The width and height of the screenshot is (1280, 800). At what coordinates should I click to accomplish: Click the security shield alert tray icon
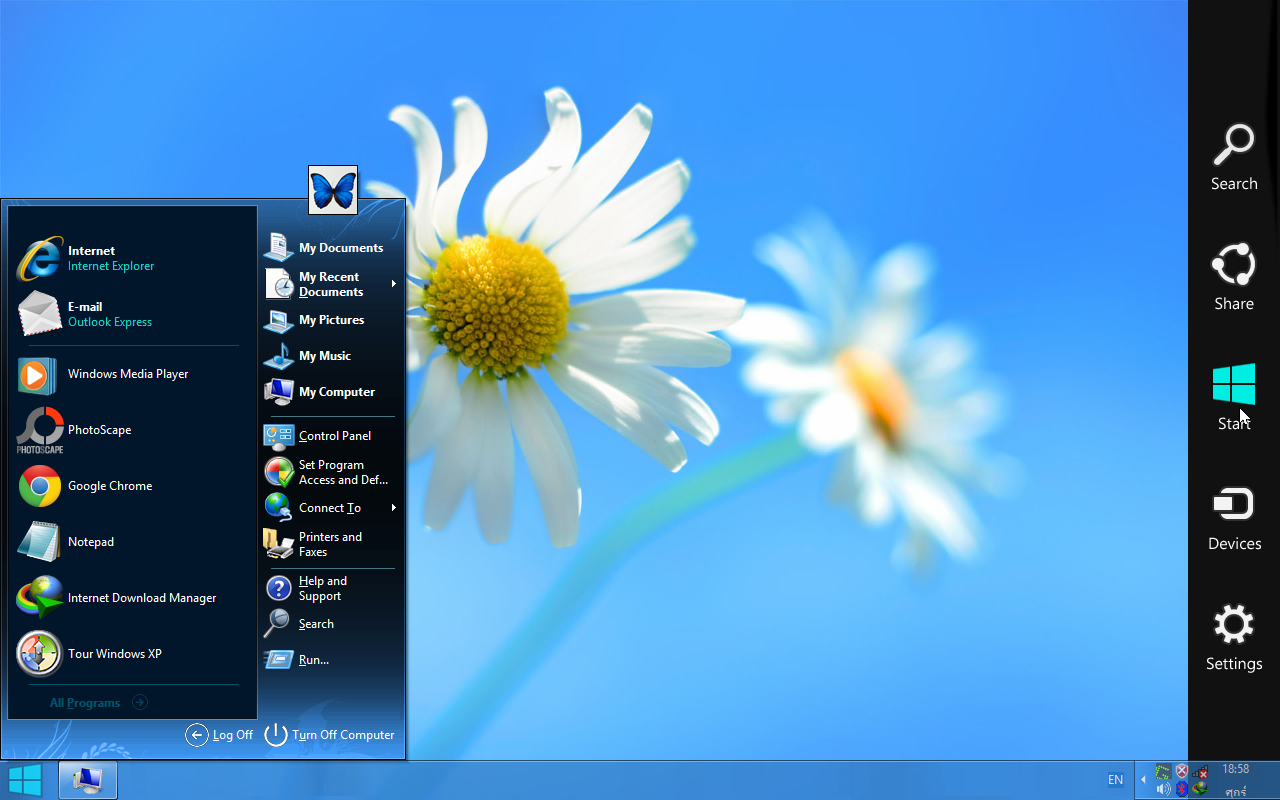pos(1182,771)
